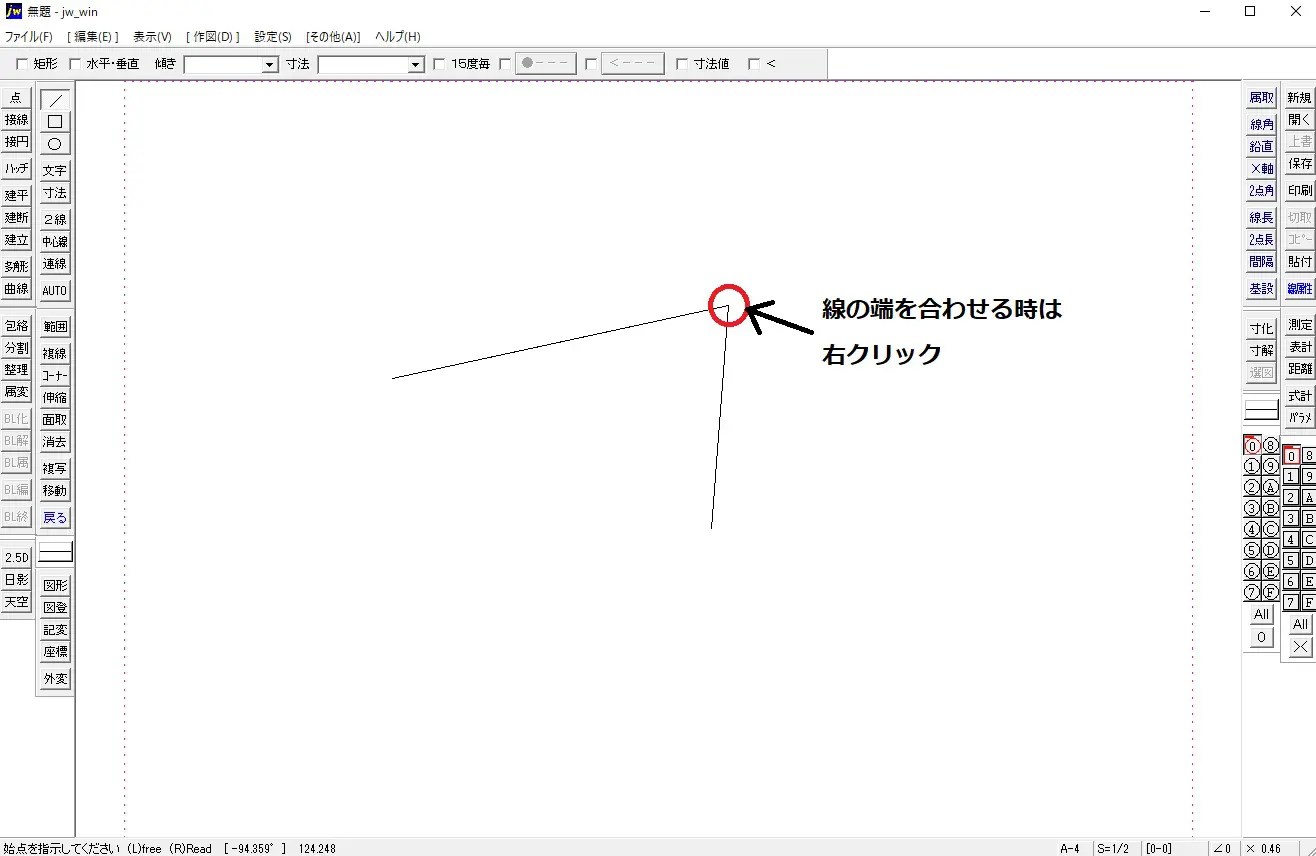Select square layer group 1 button

1291,477
